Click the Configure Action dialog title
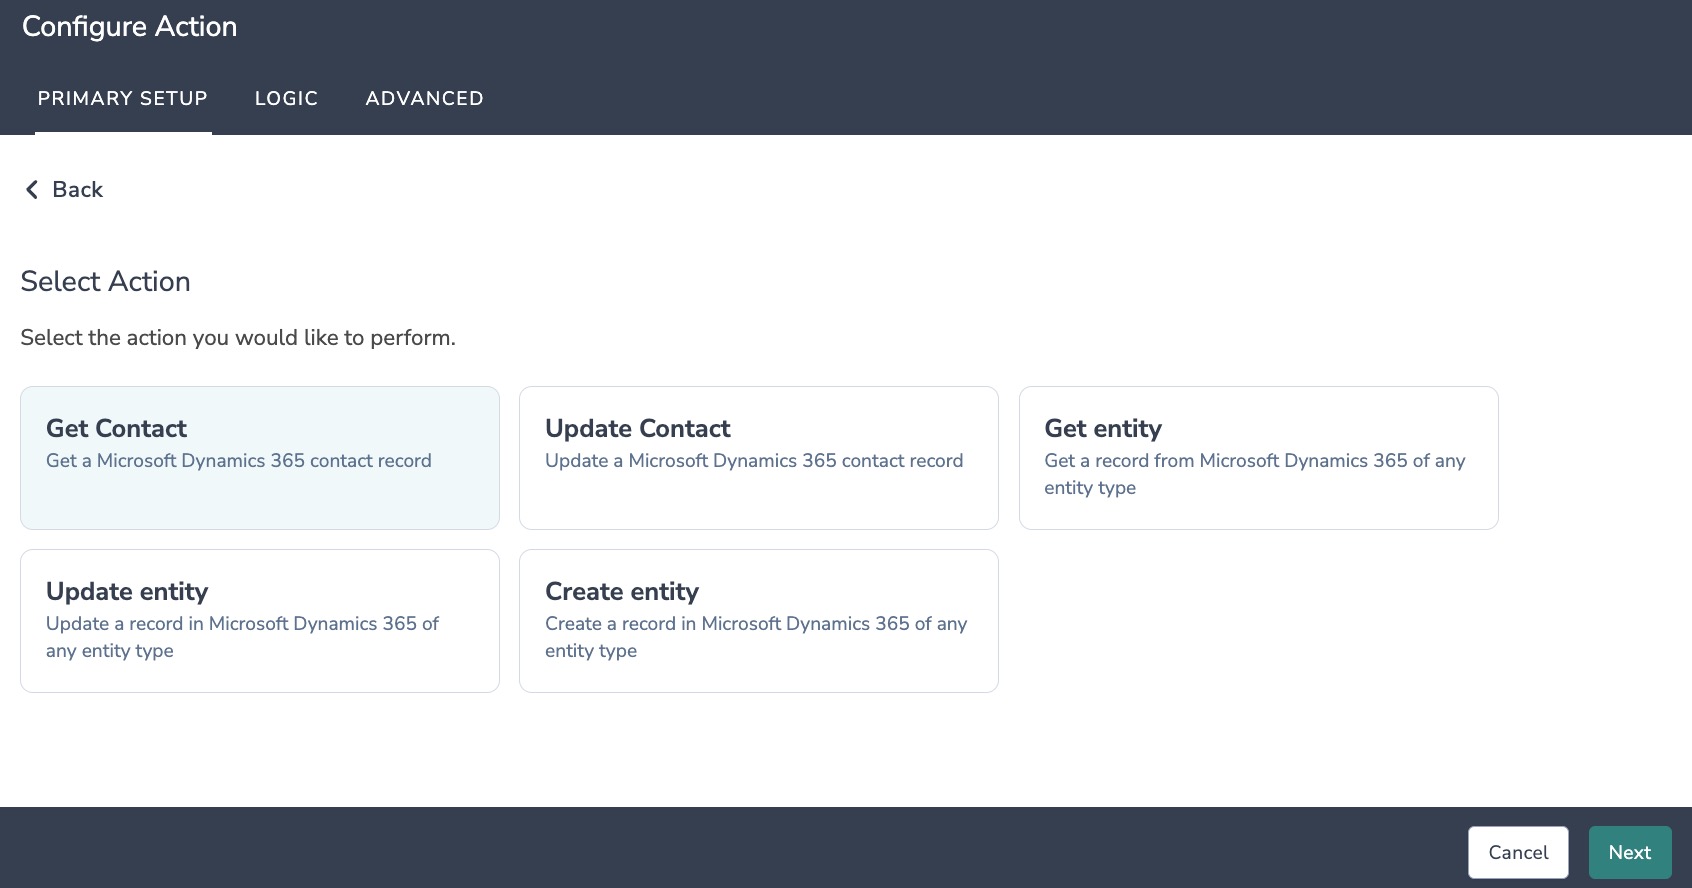 (x=130, y=26)
